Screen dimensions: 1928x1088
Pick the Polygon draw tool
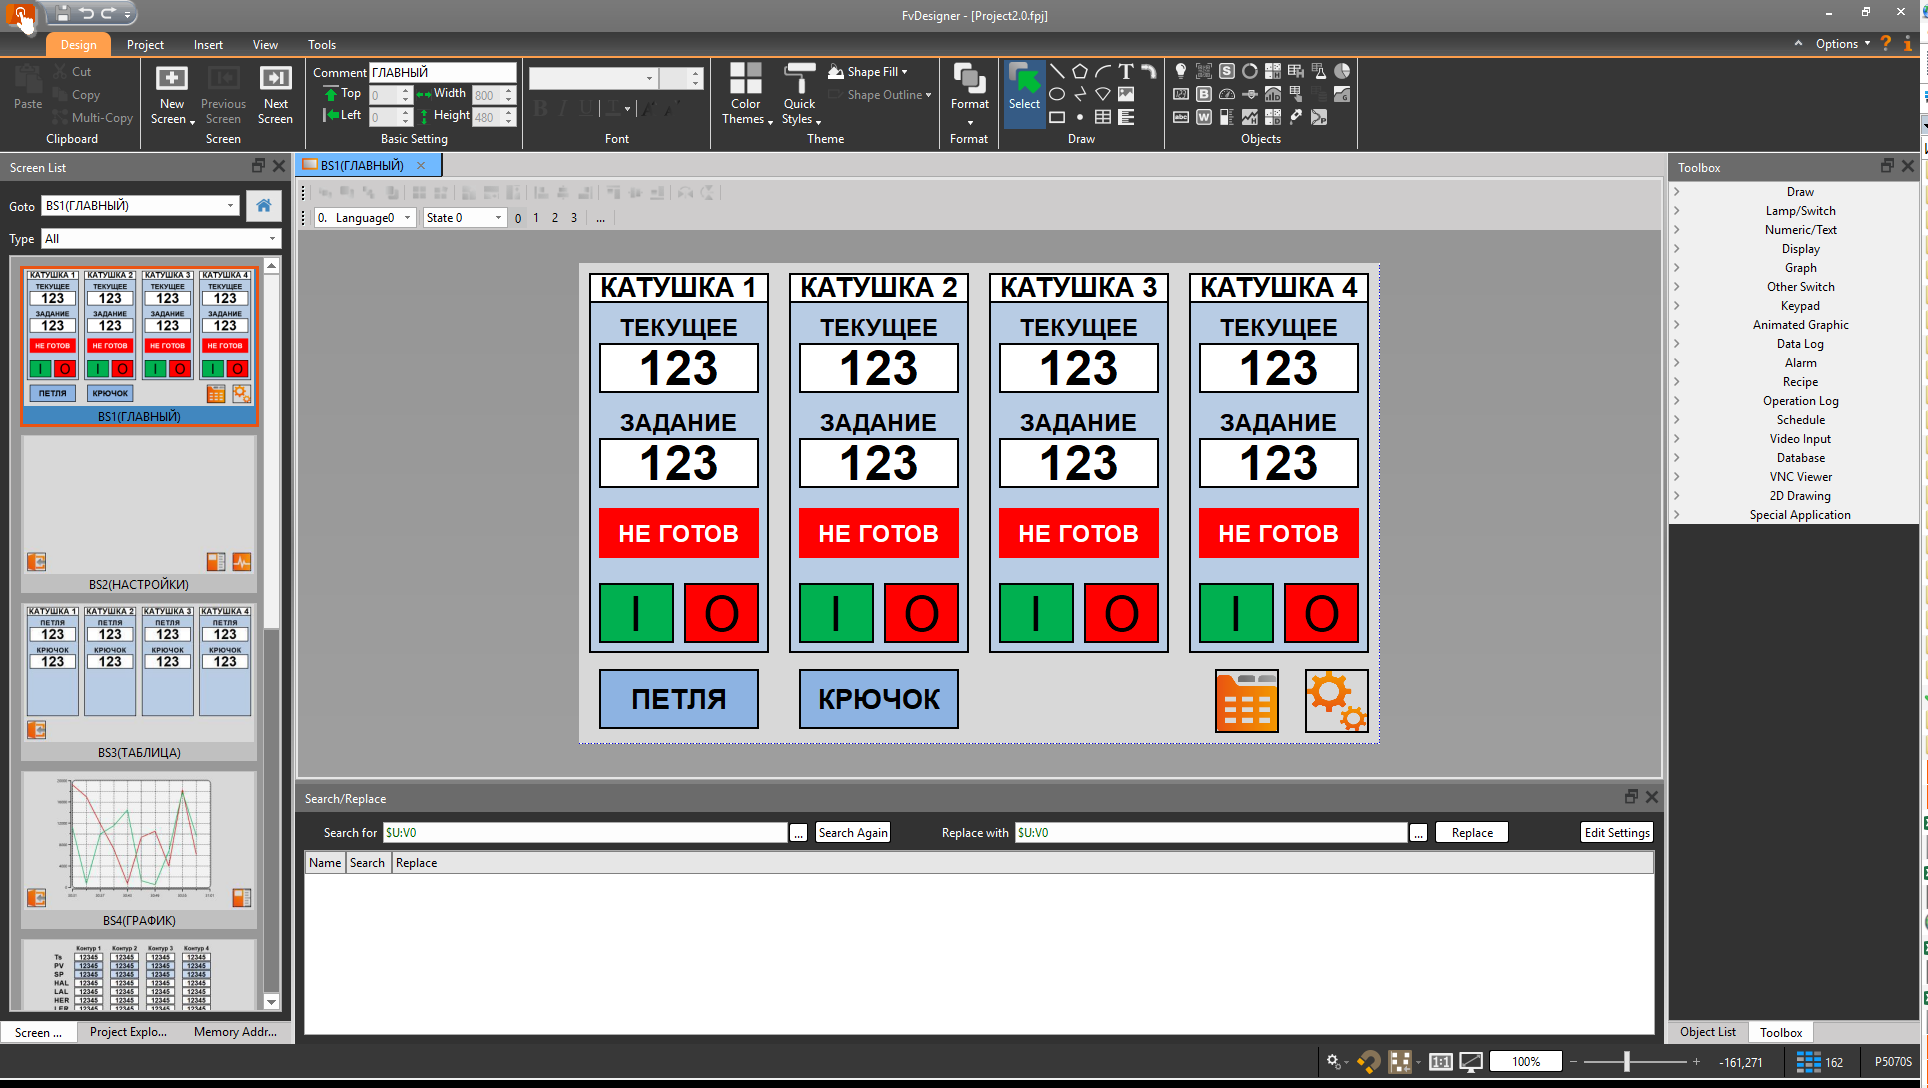[1080, 71]
